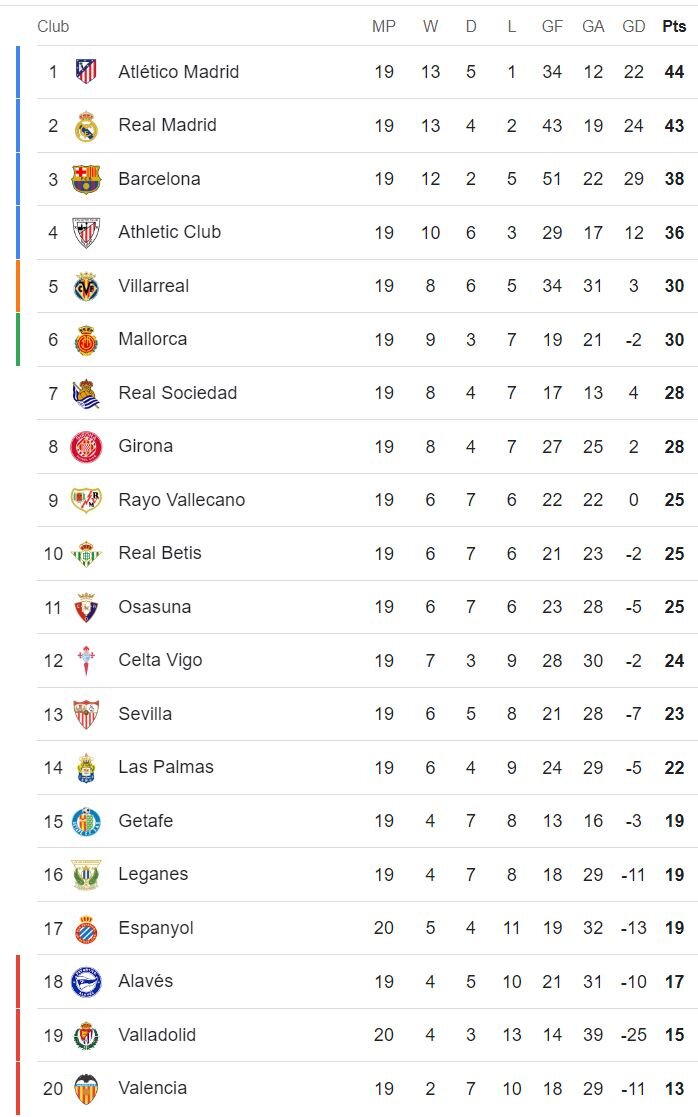The width and height of the screenshot is (698, 1117).
Task: Click the Getafe blue crest icon
Action: 86,821
